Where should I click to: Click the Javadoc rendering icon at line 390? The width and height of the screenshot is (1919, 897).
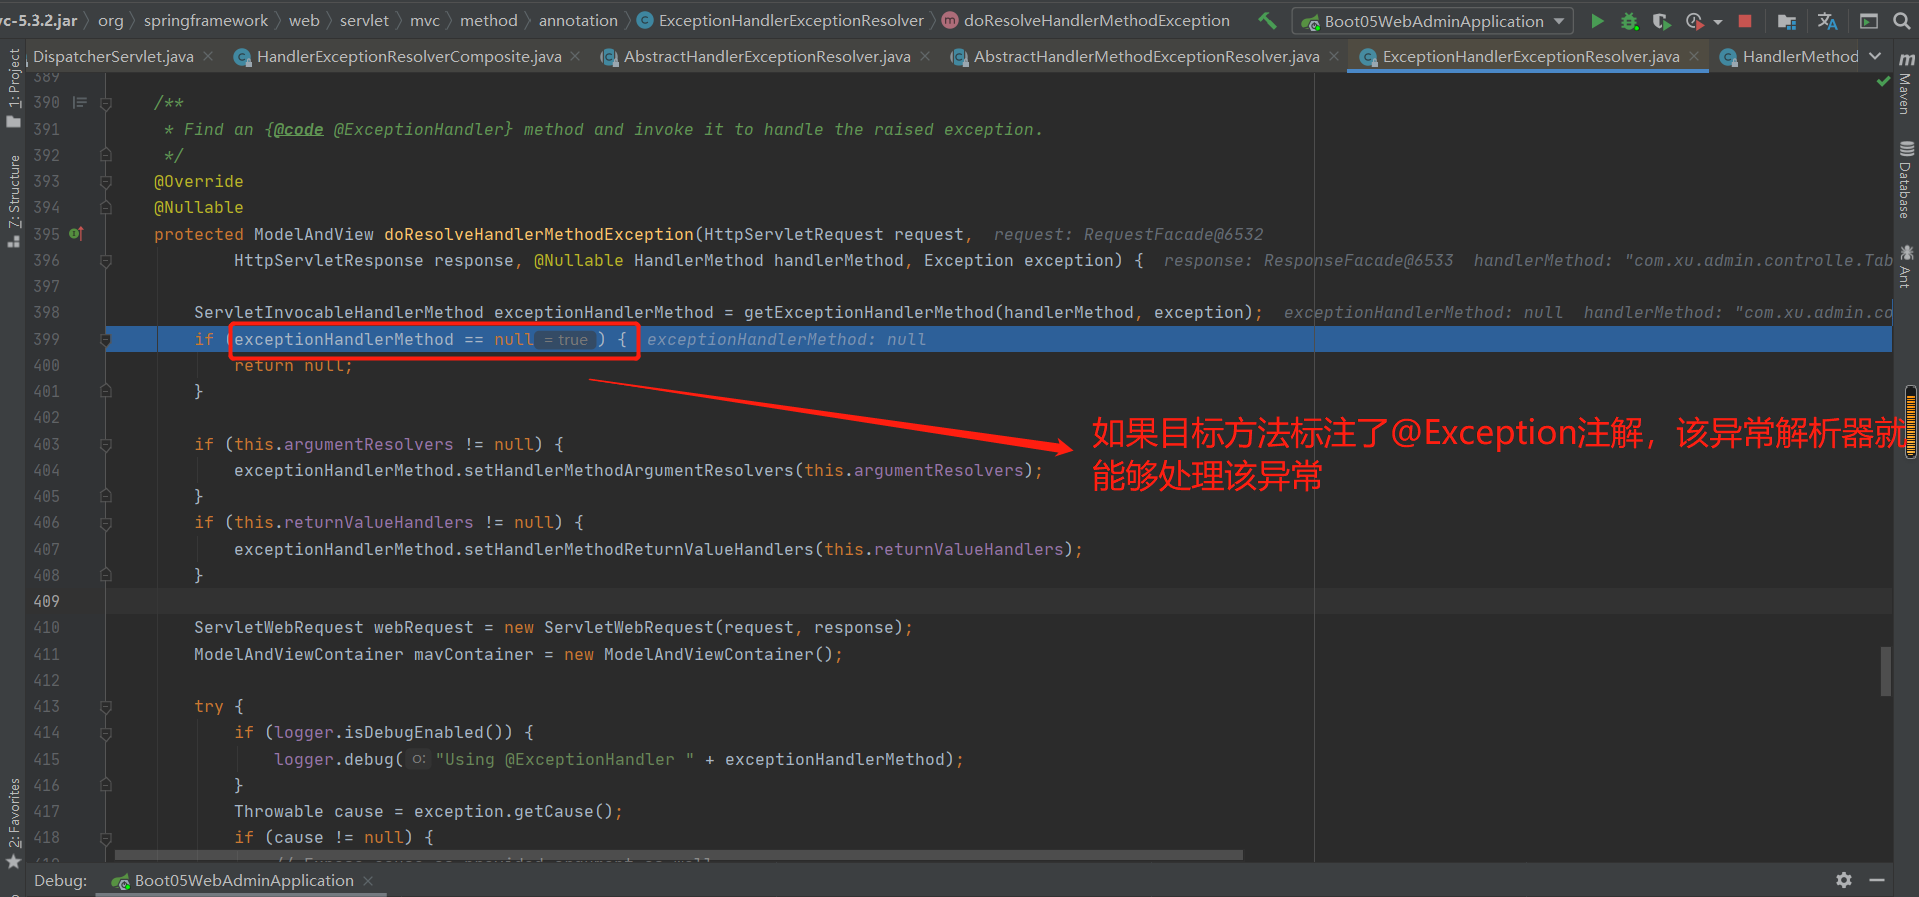(x=80, y=102)
